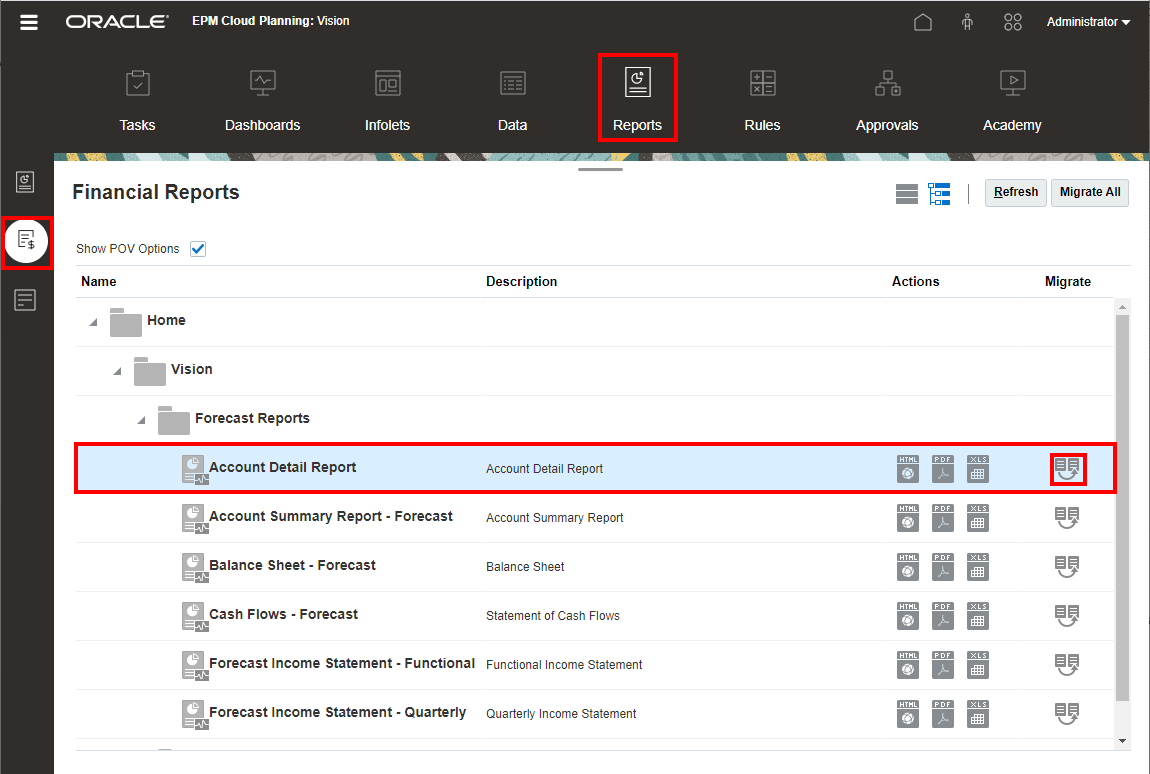This screenshot has height=774, width=1150.
Task: Switch to flat list view icon
Action: pyautogui.click(x=907, y=194)
